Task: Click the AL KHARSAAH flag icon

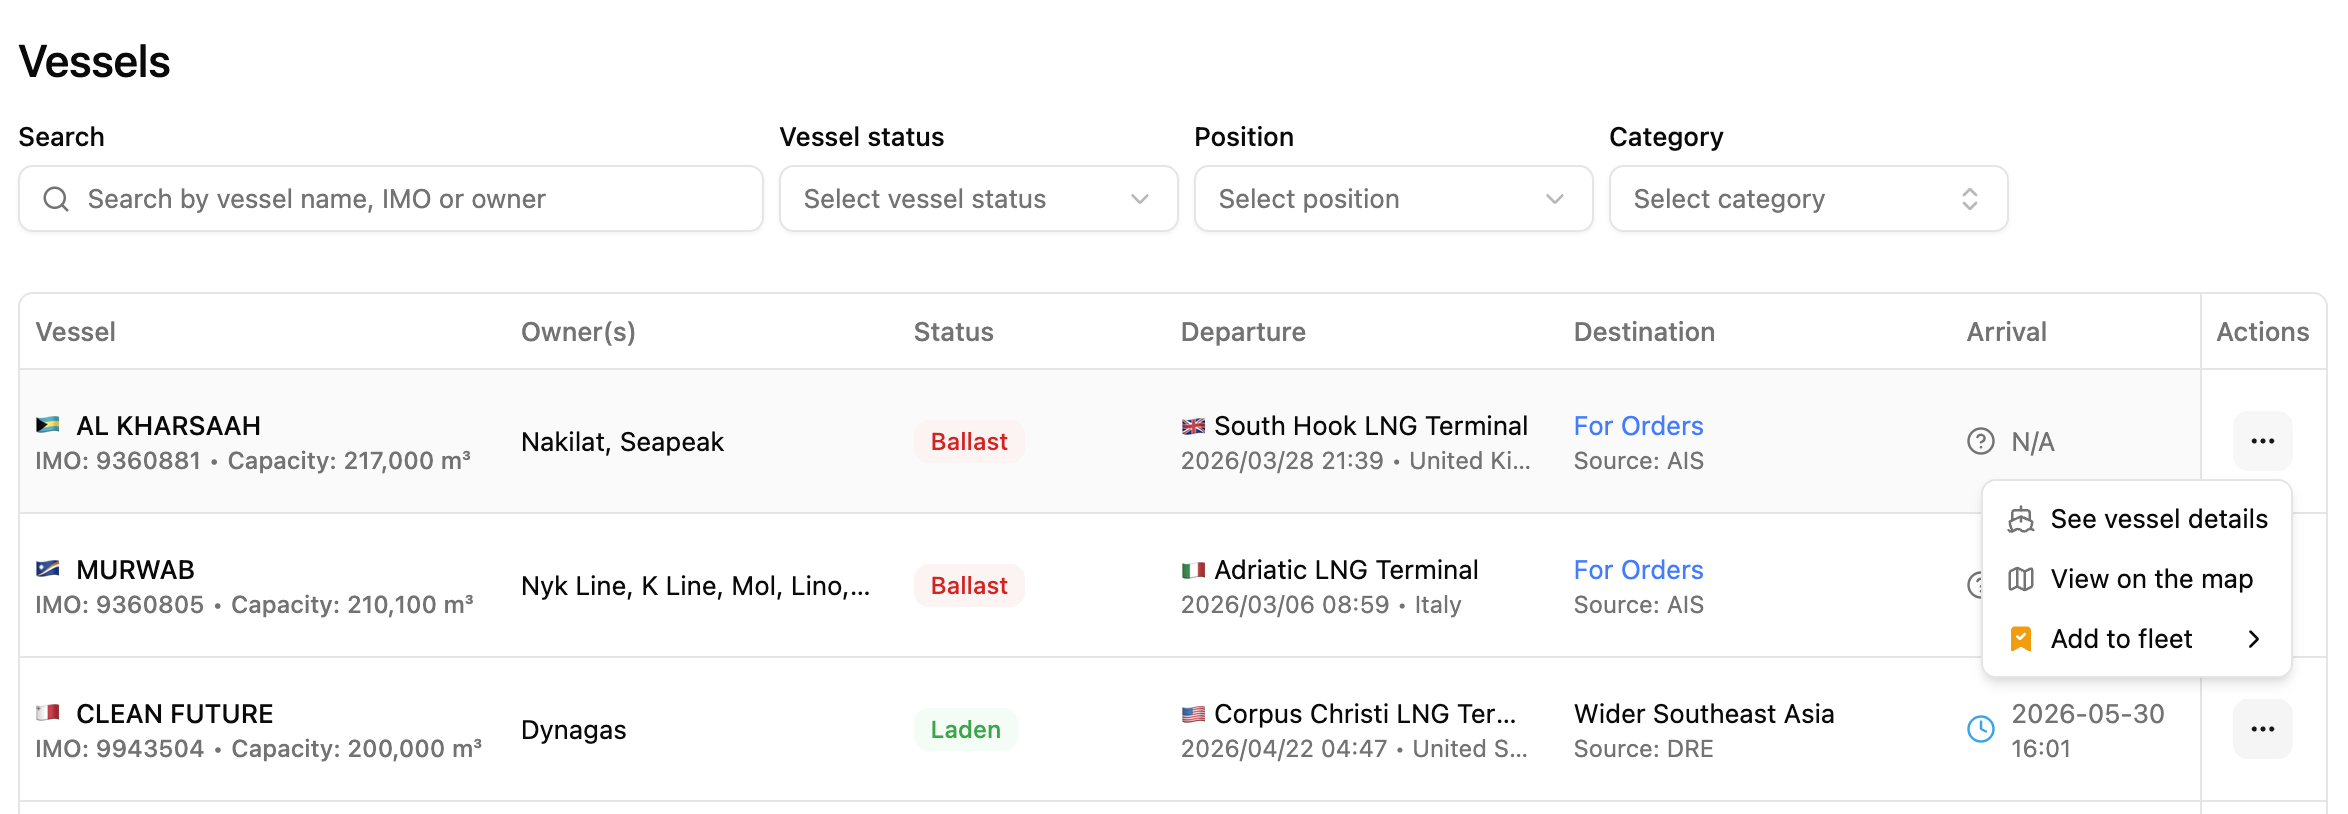Action: (48, 425)
